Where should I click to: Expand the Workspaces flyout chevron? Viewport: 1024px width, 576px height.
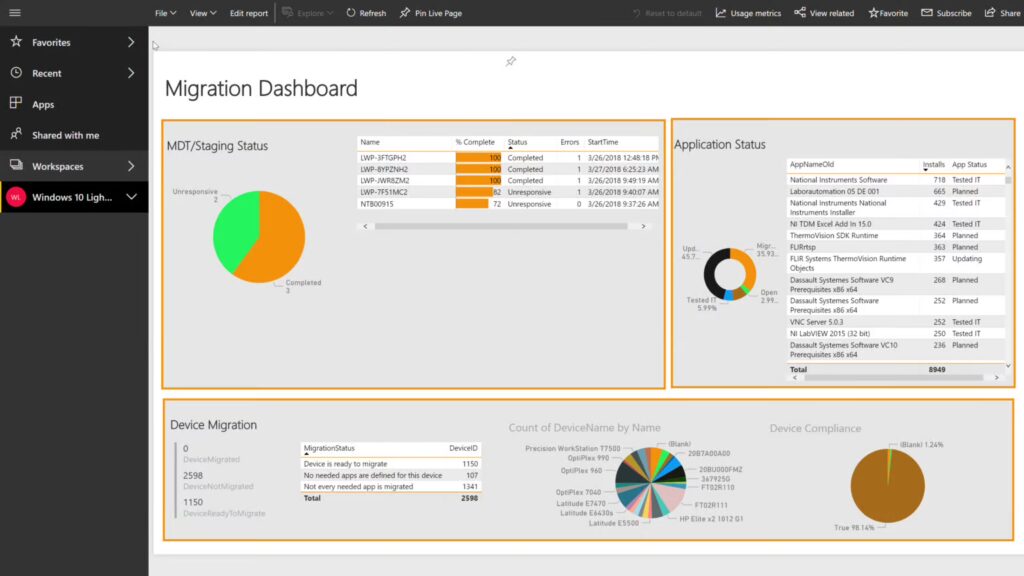(x=131, y=166)
